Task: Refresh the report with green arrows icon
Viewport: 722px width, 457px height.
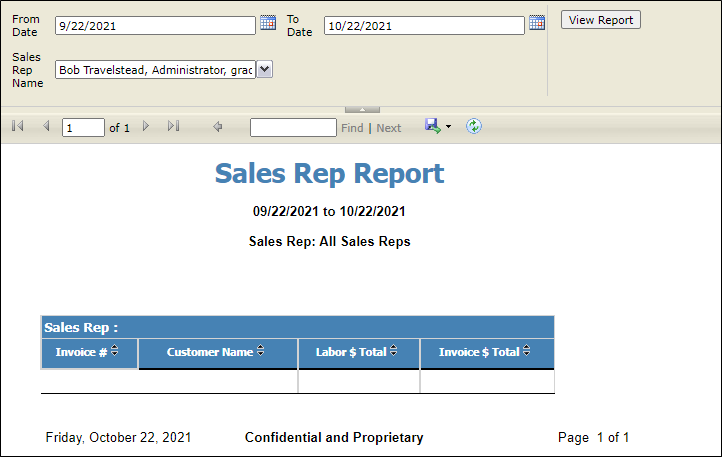Action: (474, 126)
